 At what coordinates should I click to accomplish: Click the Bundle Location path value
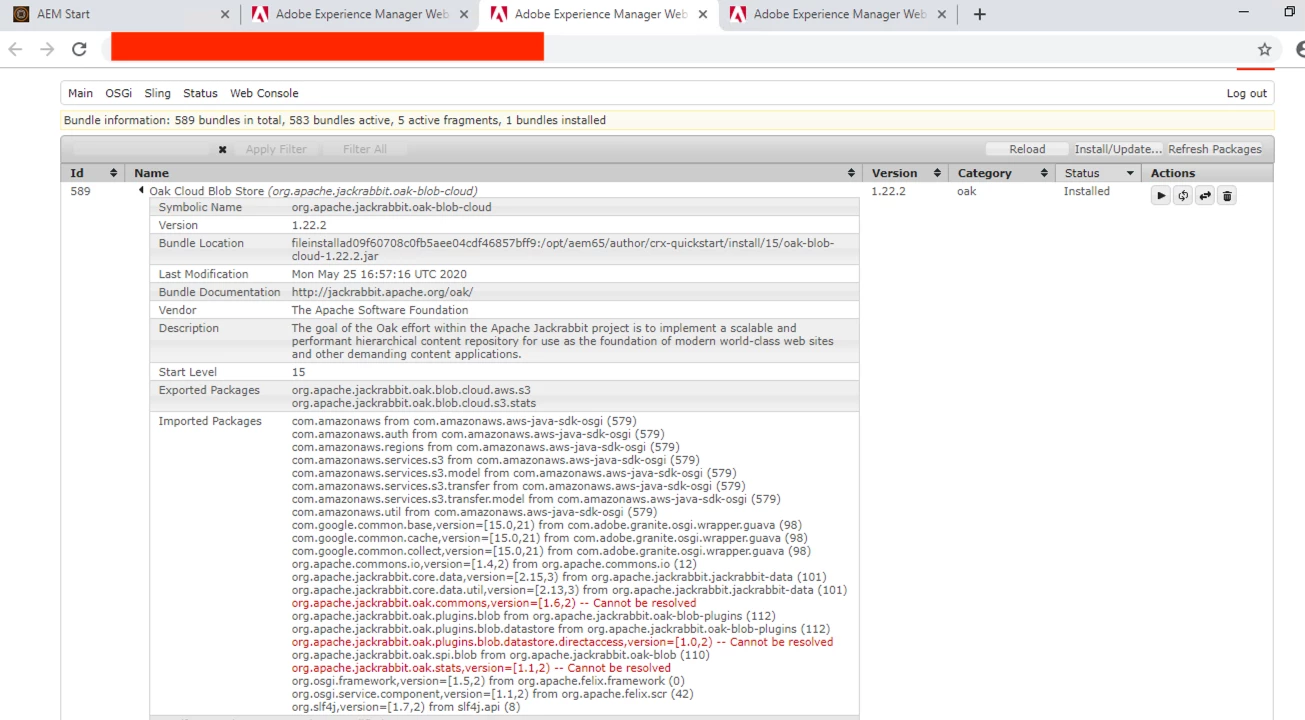pos(562,249)
